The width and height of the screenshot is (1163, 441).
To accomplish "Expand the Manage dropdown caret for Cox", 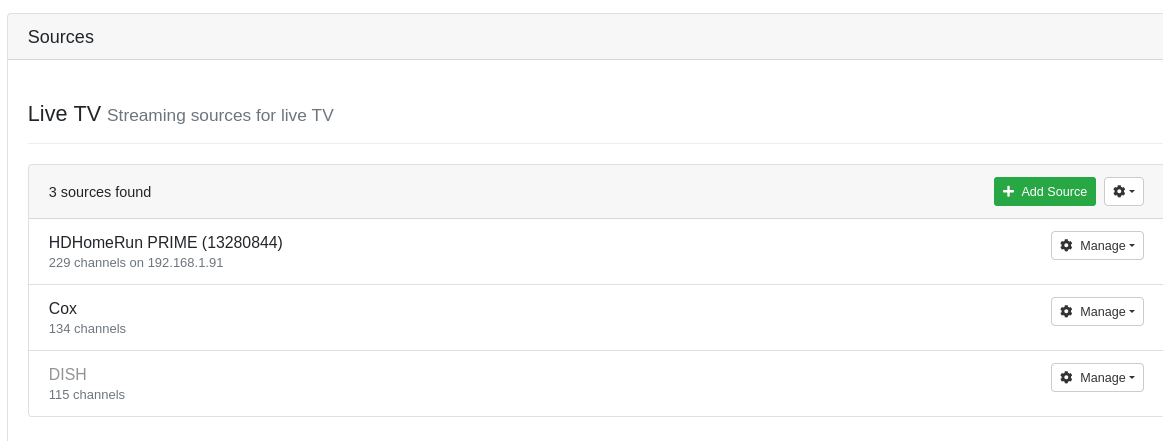I will click(1132, 312).
